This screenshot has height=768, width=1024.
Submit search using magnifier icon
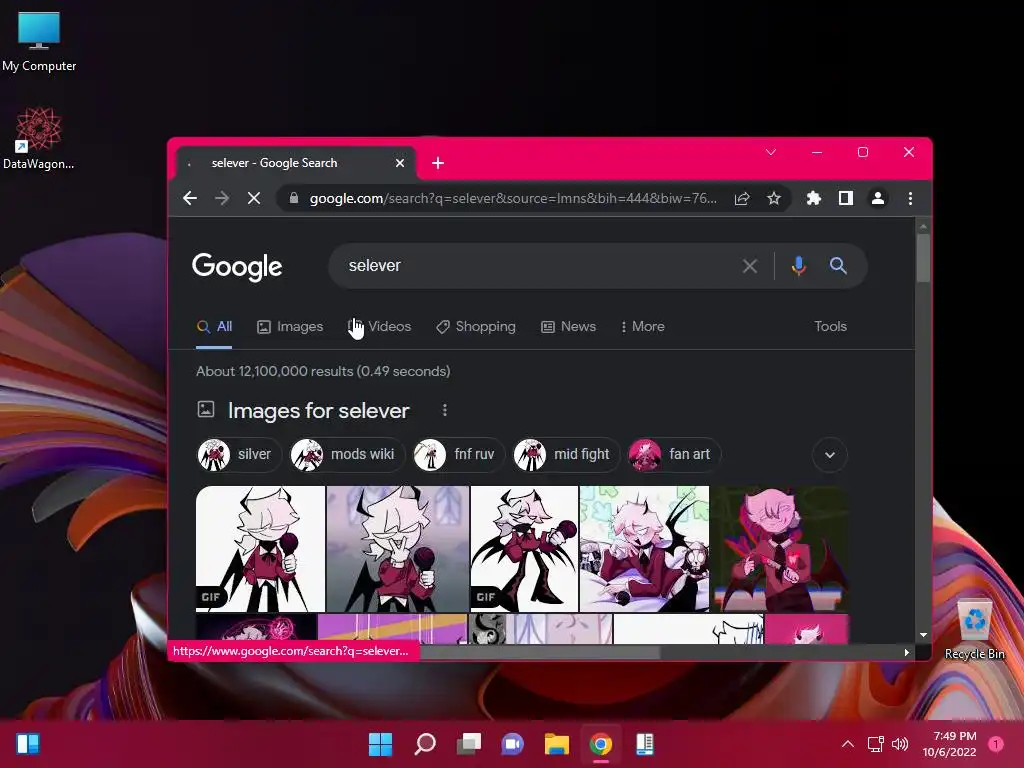839,266
